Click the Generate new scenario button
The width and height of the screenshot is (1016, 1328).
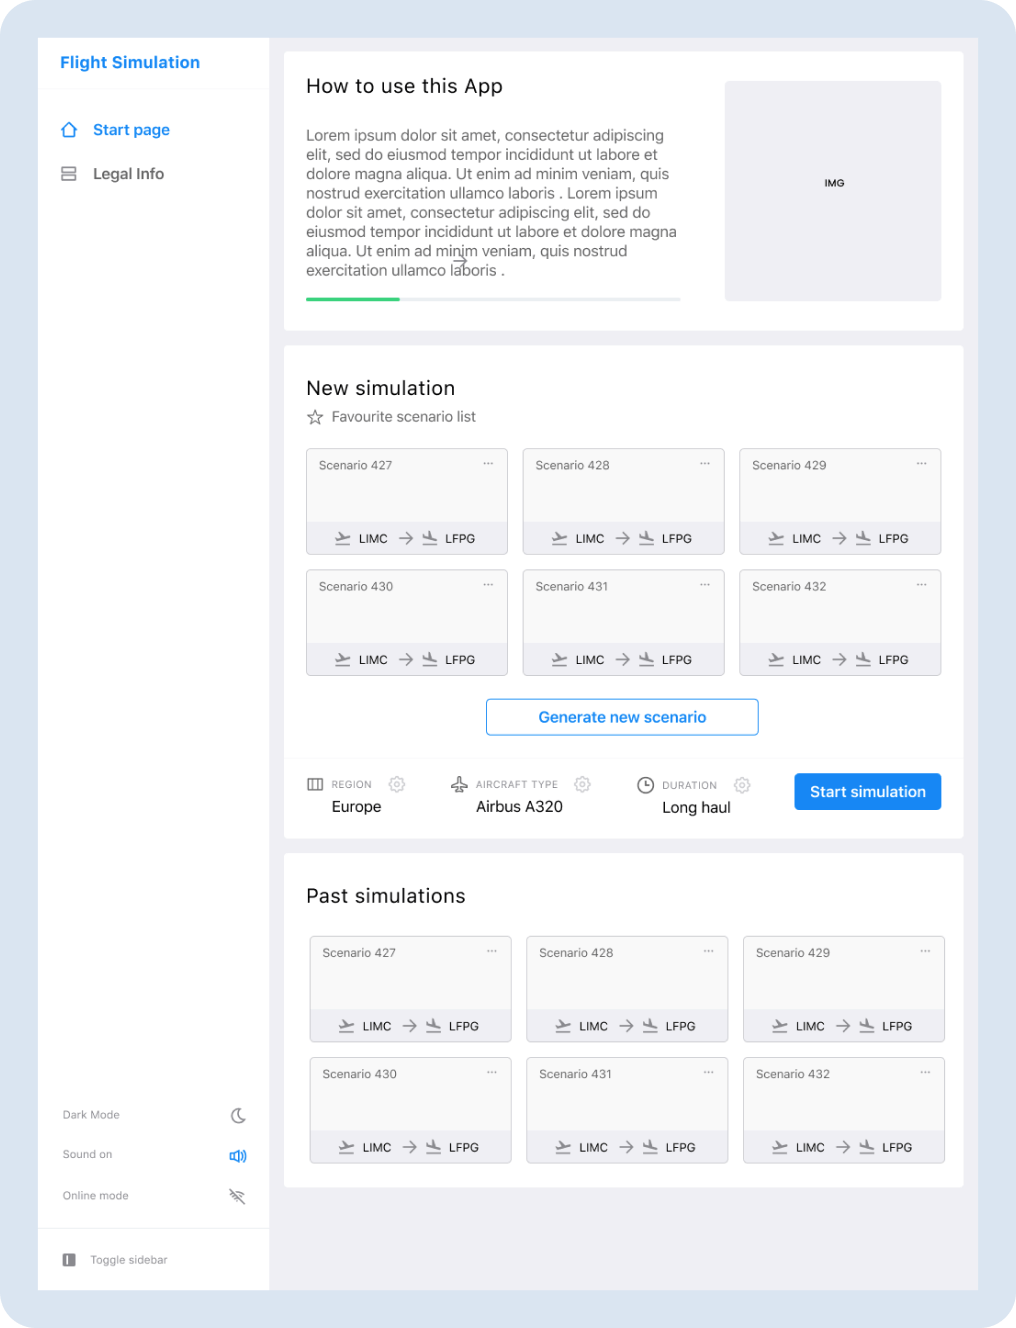point(622,717)
